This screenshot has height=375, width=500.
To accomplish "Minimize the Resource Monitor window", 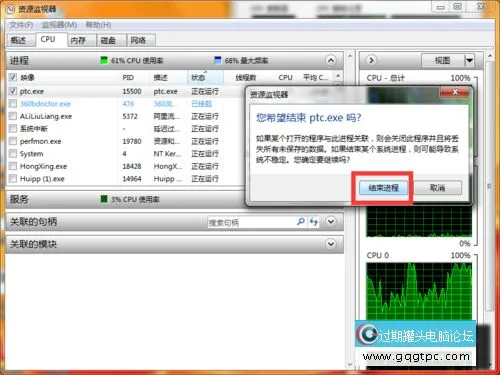I will 441,7.
